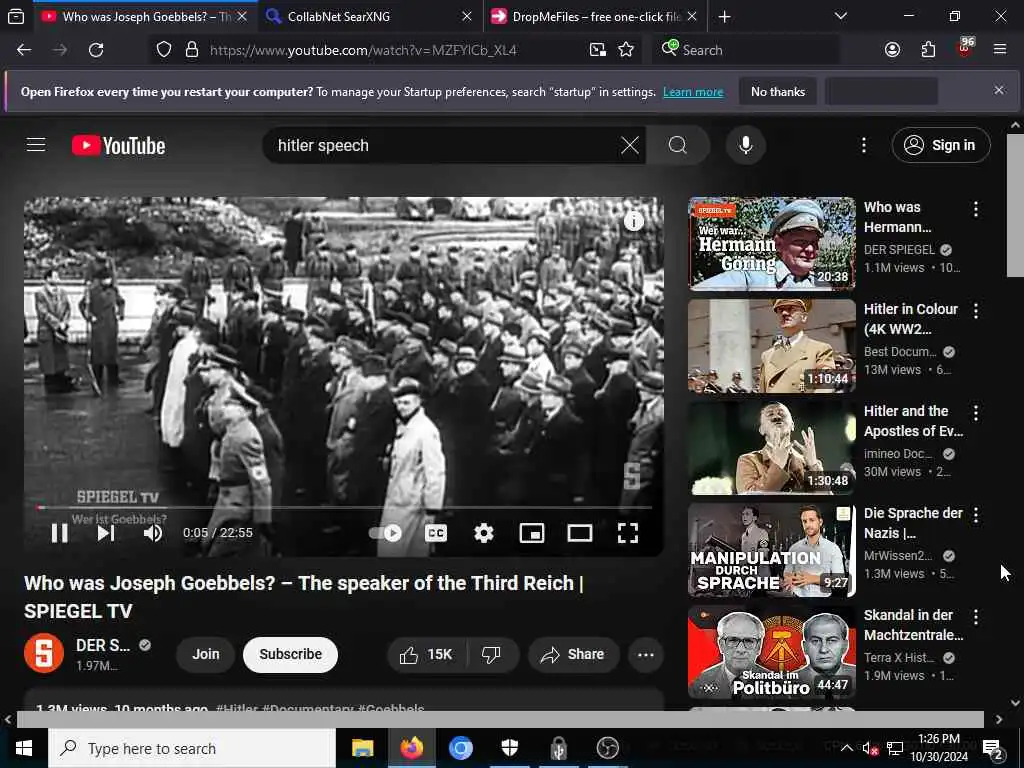
Task: Focus the YouTube search field
Action: click(x=444, y=145)
